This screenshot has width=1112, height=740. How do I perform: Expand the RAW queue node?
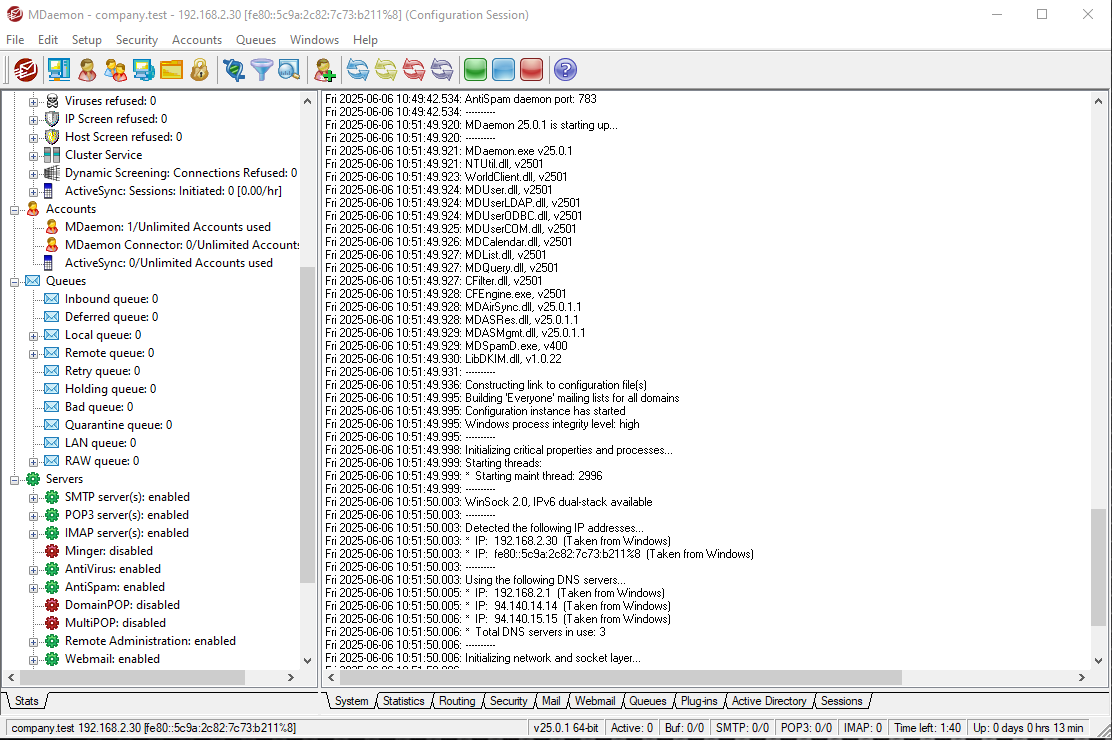click(x=33, y=462)
